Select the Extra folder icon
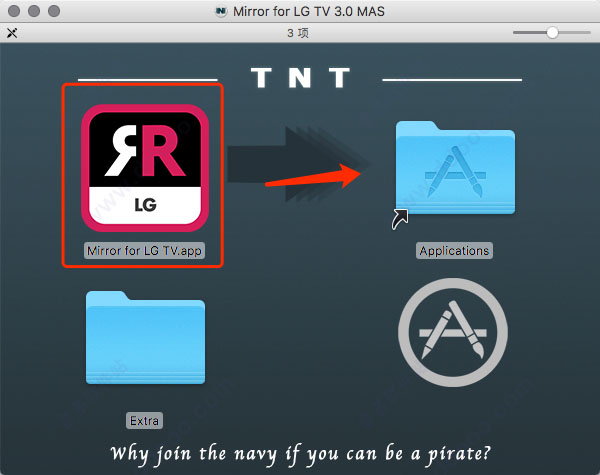 pyautogui.click(x=145, y=337)
